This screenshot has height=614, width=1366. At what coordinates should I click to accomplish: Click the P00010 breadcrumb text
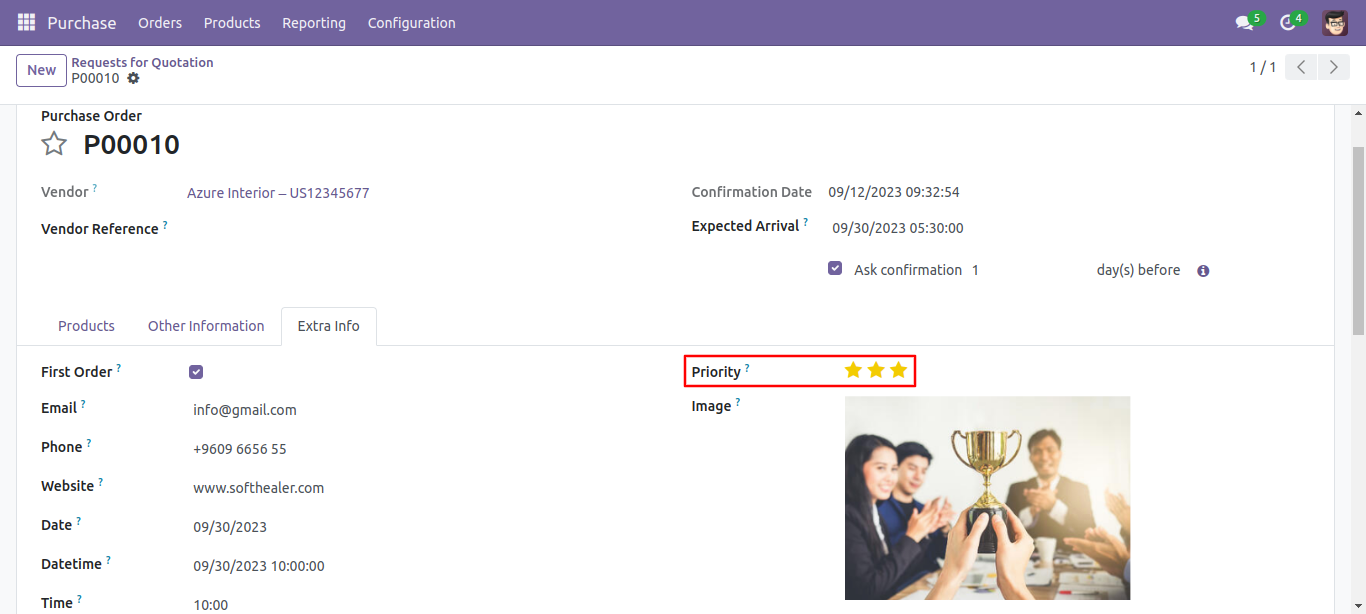(95, 78)
